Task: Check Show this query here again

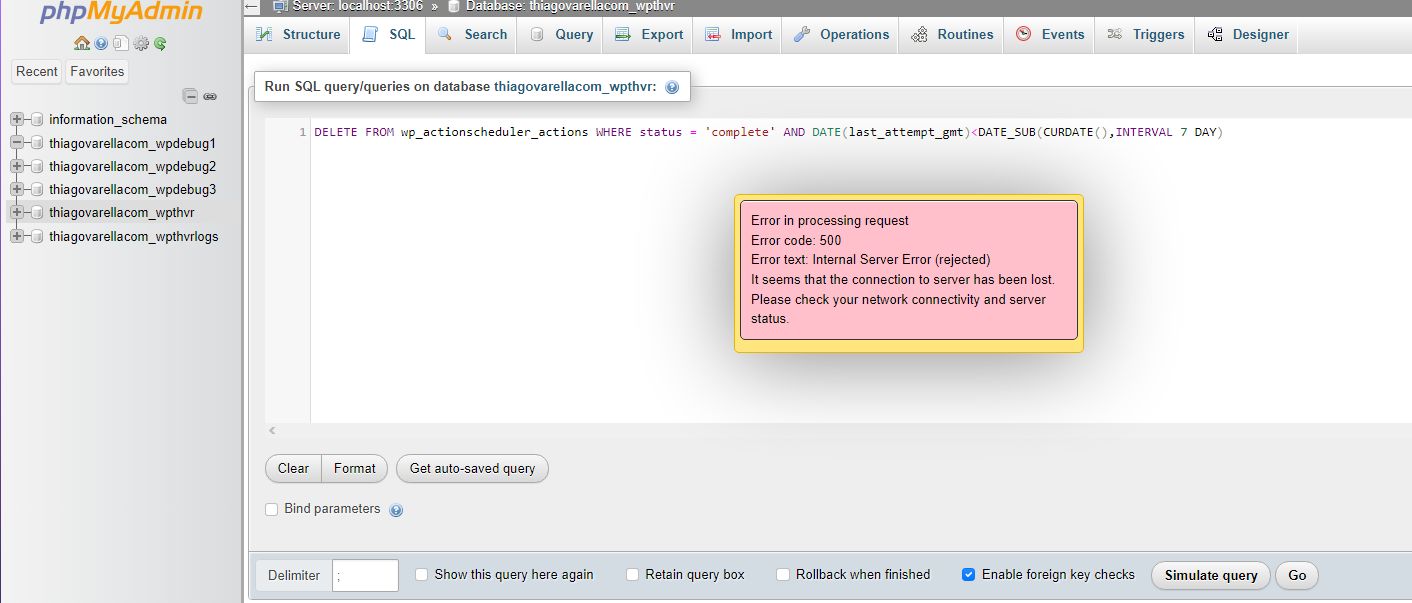Action: [x=421, y=574]
